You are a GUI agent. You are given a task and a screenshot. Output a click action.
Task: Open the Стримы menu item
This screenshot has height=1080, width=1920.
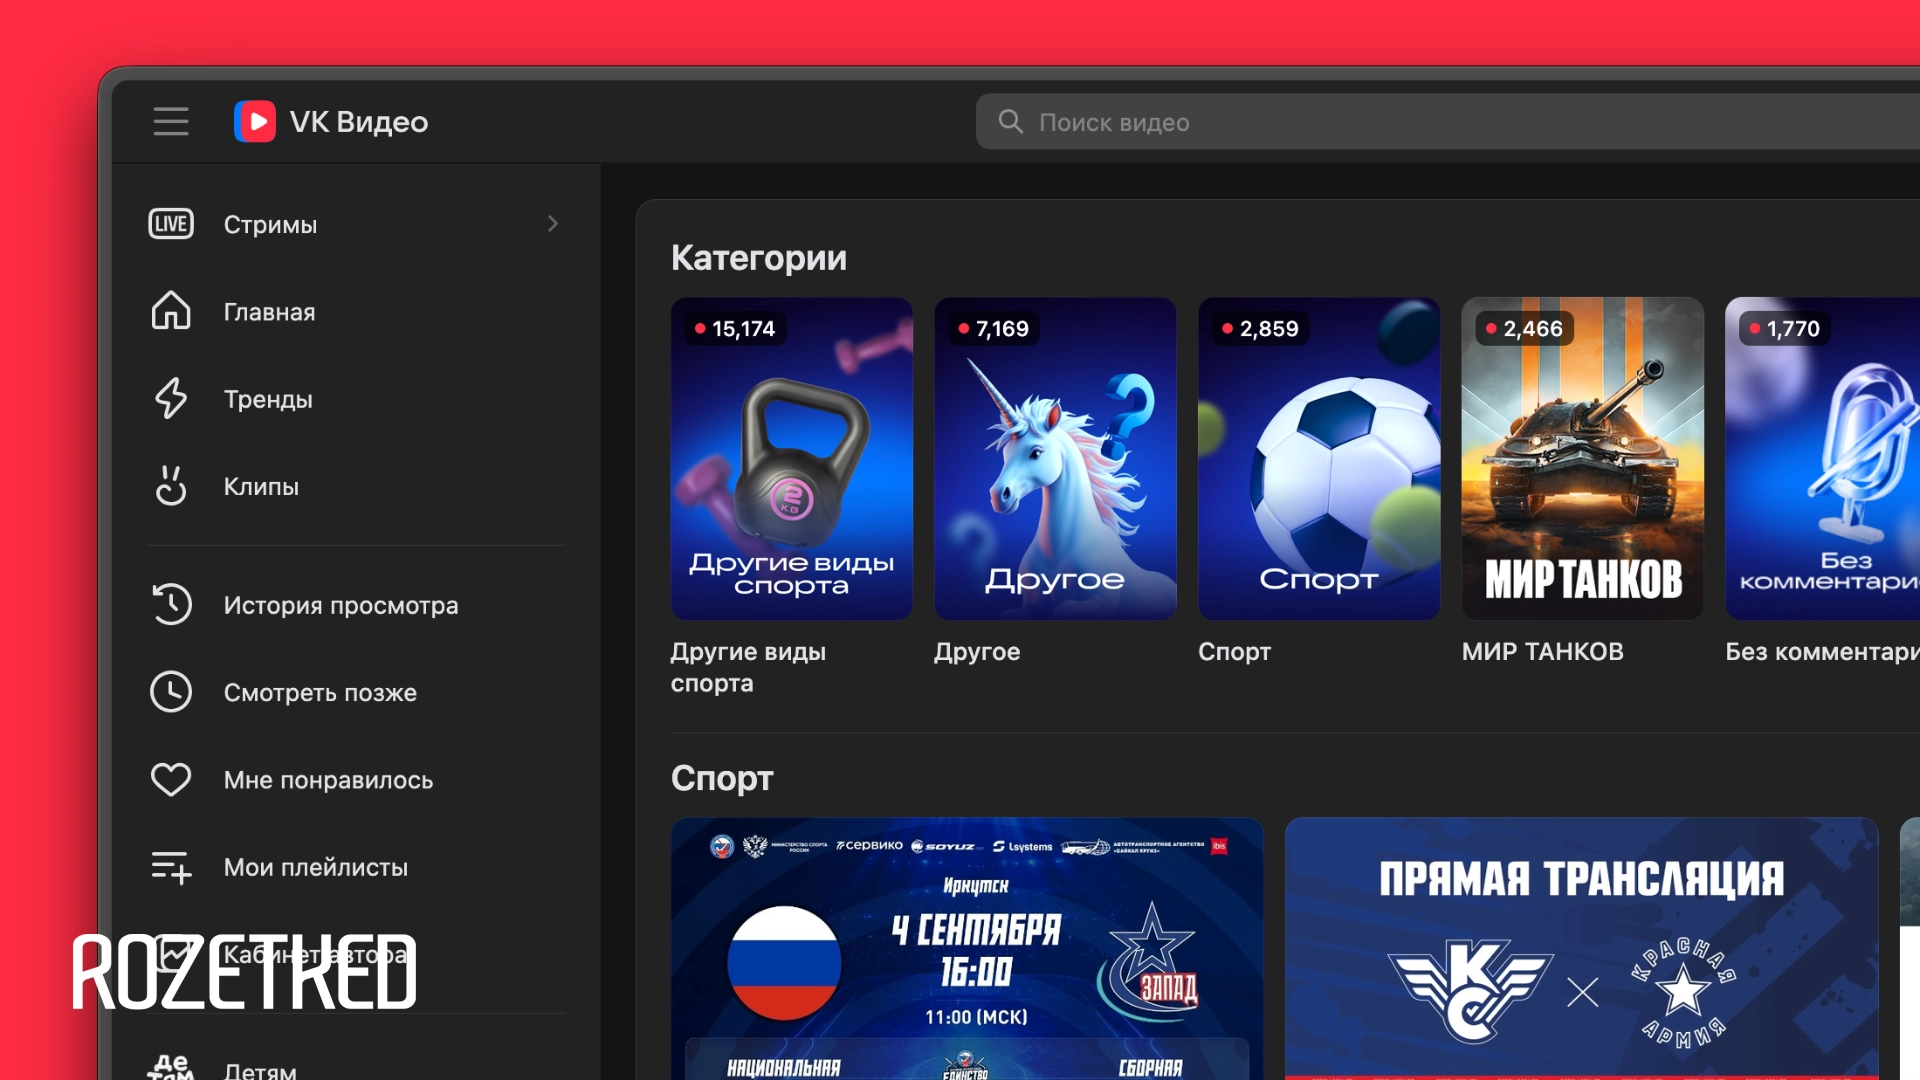pos(356,224)
